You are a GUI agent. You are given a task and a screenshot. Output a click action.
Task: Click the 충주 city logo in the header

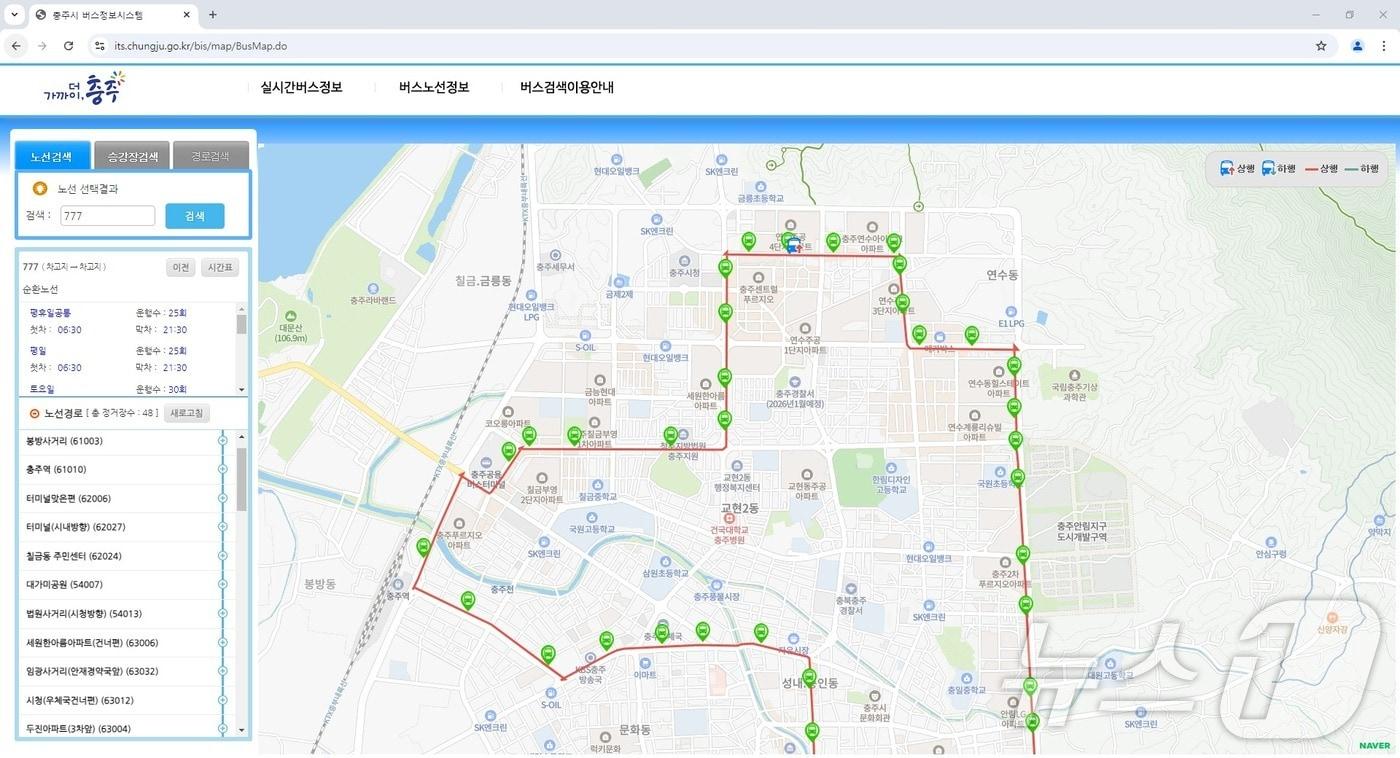85,88
